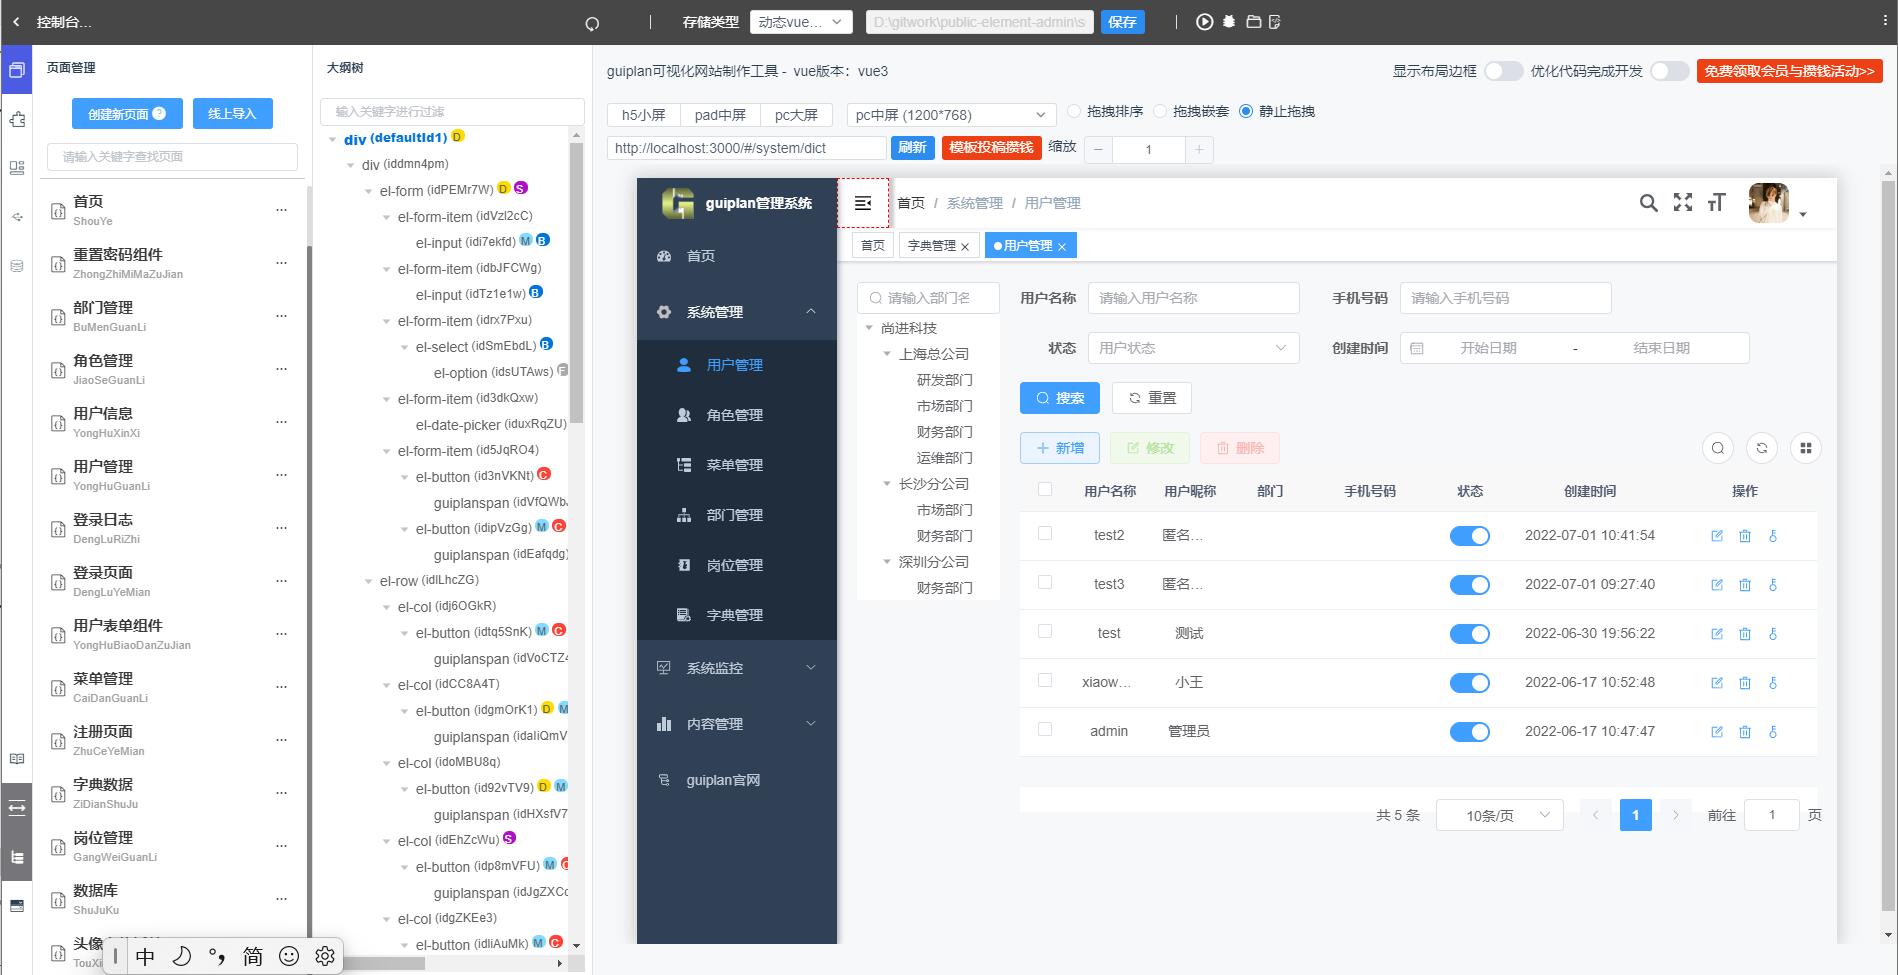1898x975 pixels.
Task: Click the edit icon for admin row
Action: [1717, 732]
